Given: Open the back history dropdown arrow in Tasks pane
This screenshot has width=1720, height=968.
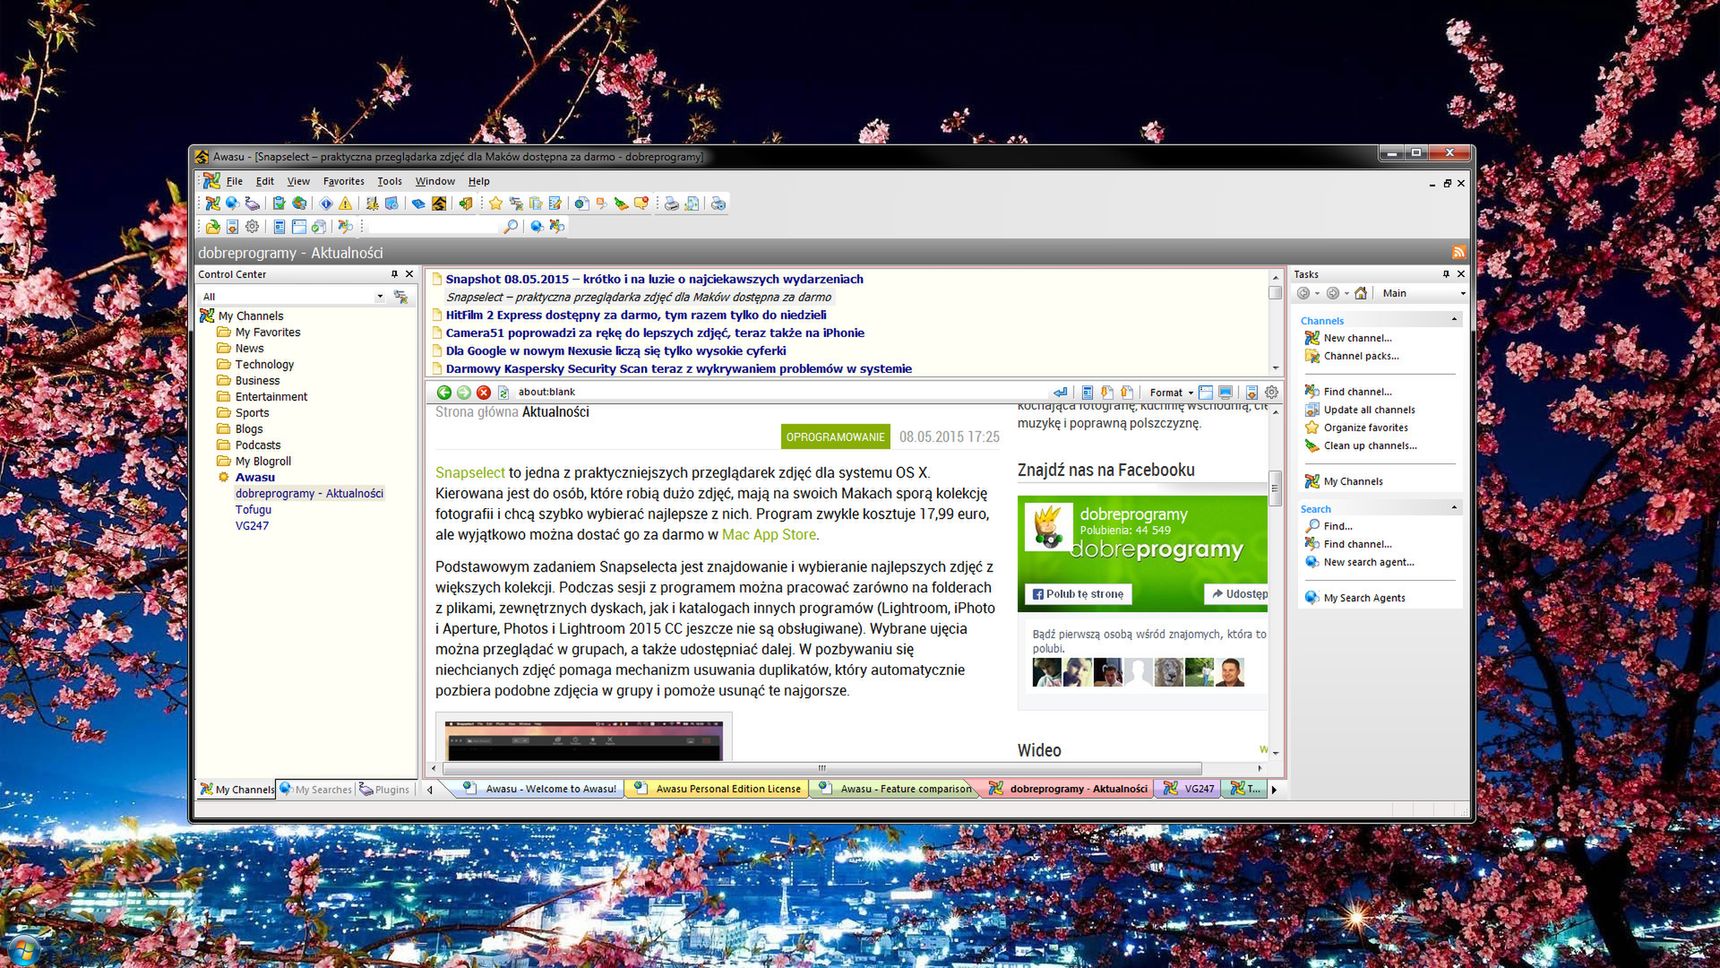Looking at the screenshot, I should [1317, 293].
